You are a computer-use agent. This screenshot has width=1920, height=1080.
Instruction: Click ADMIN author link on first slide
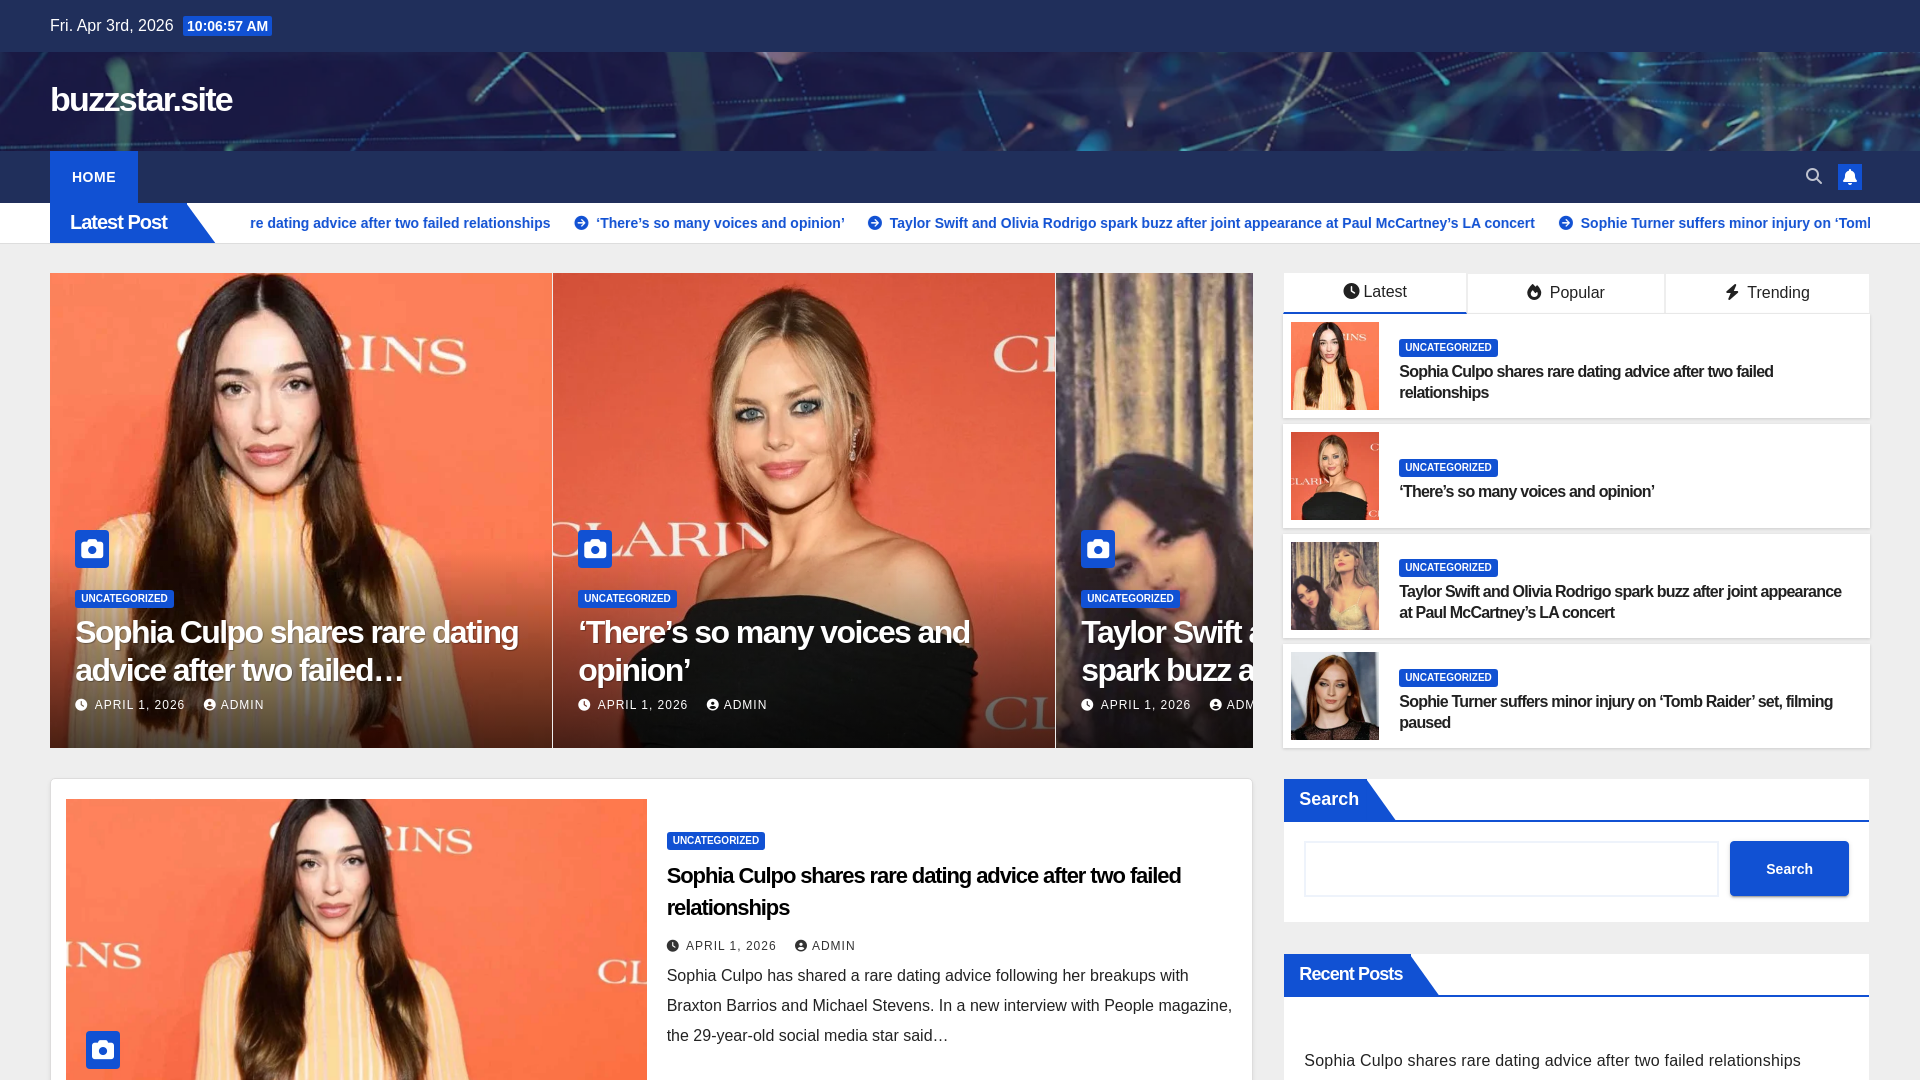(234, 705)
